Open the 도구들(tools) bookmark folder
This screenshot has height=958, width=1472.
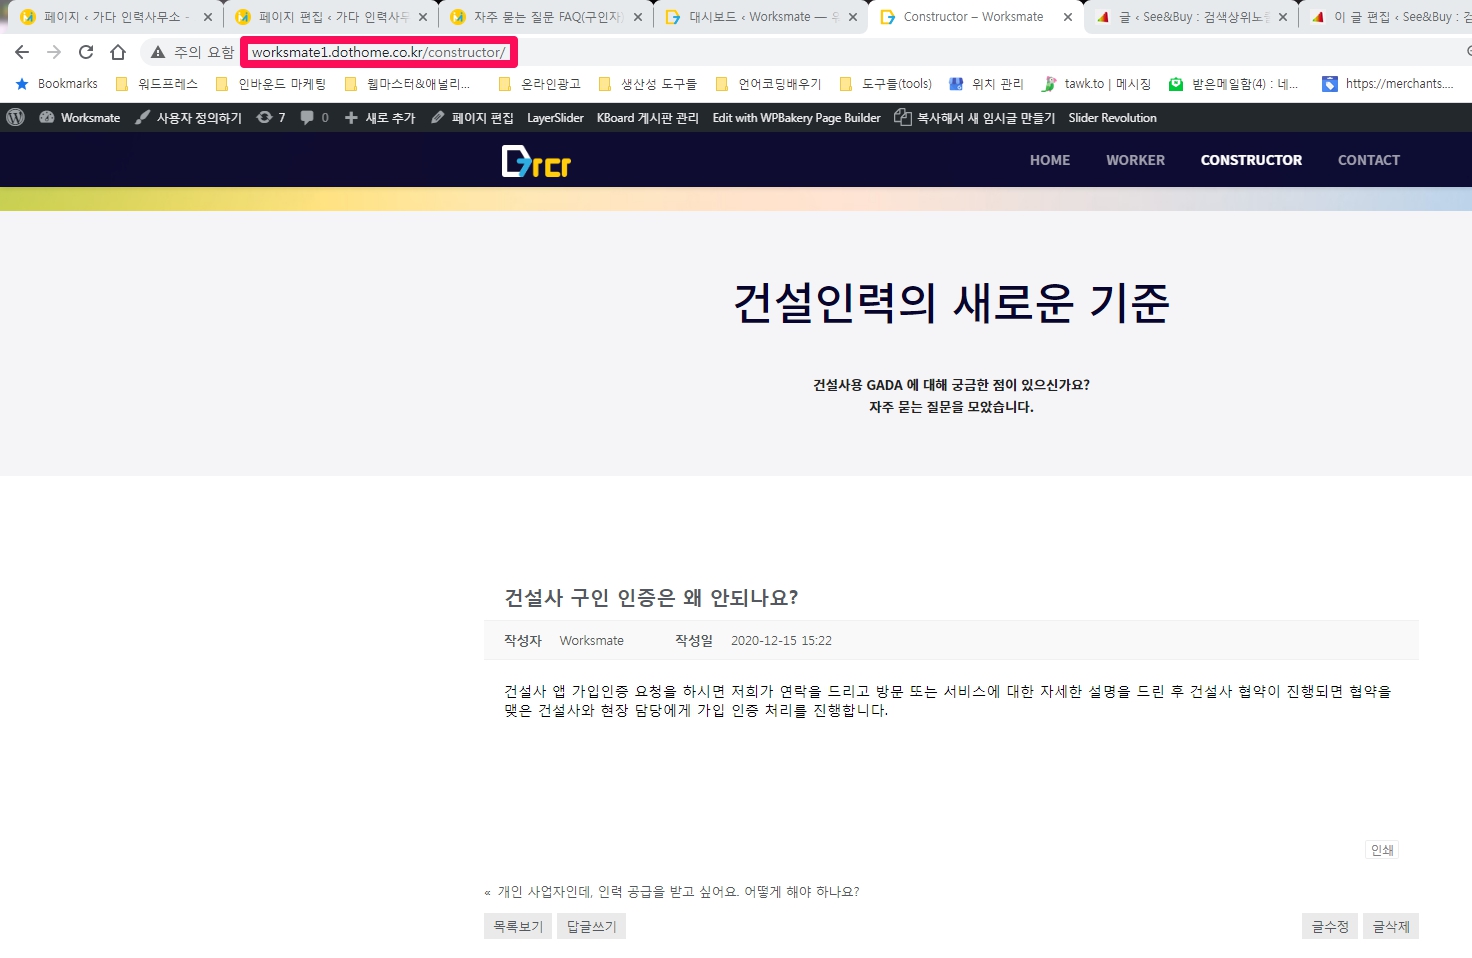pos(886,84)
